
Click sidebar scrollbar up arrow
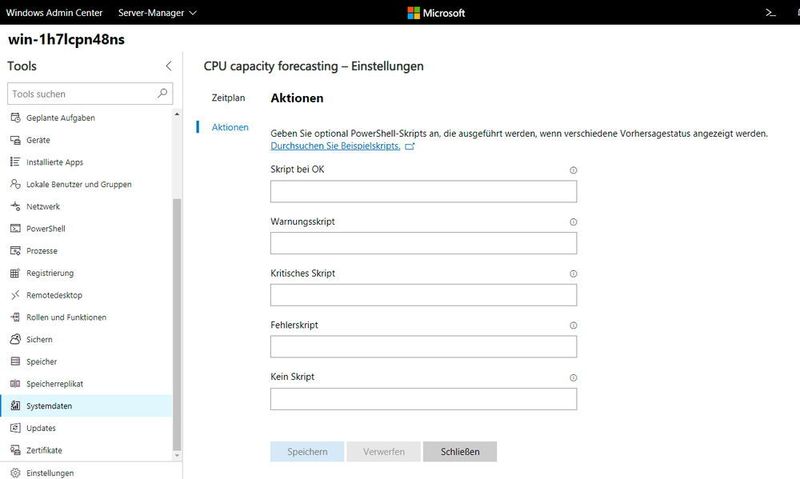177,114
